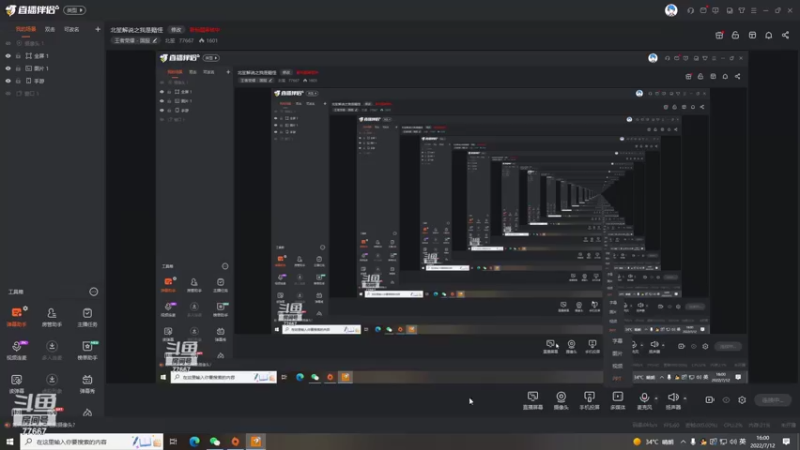This screenshot has height=450, width=800.
Task: Toggle lock on 图片 1 source
Action: (18, 68)
